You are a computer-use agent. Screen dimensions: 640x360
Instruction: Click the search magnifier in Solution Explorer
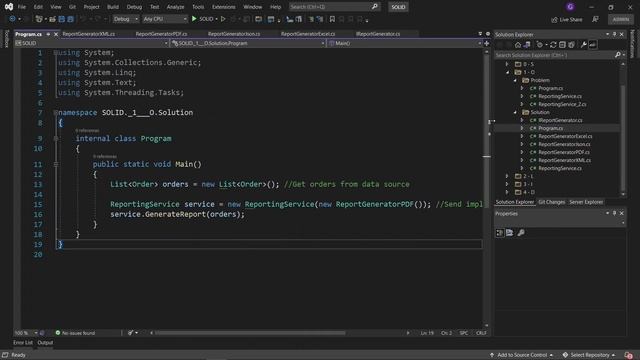click(x=618, y=55)
